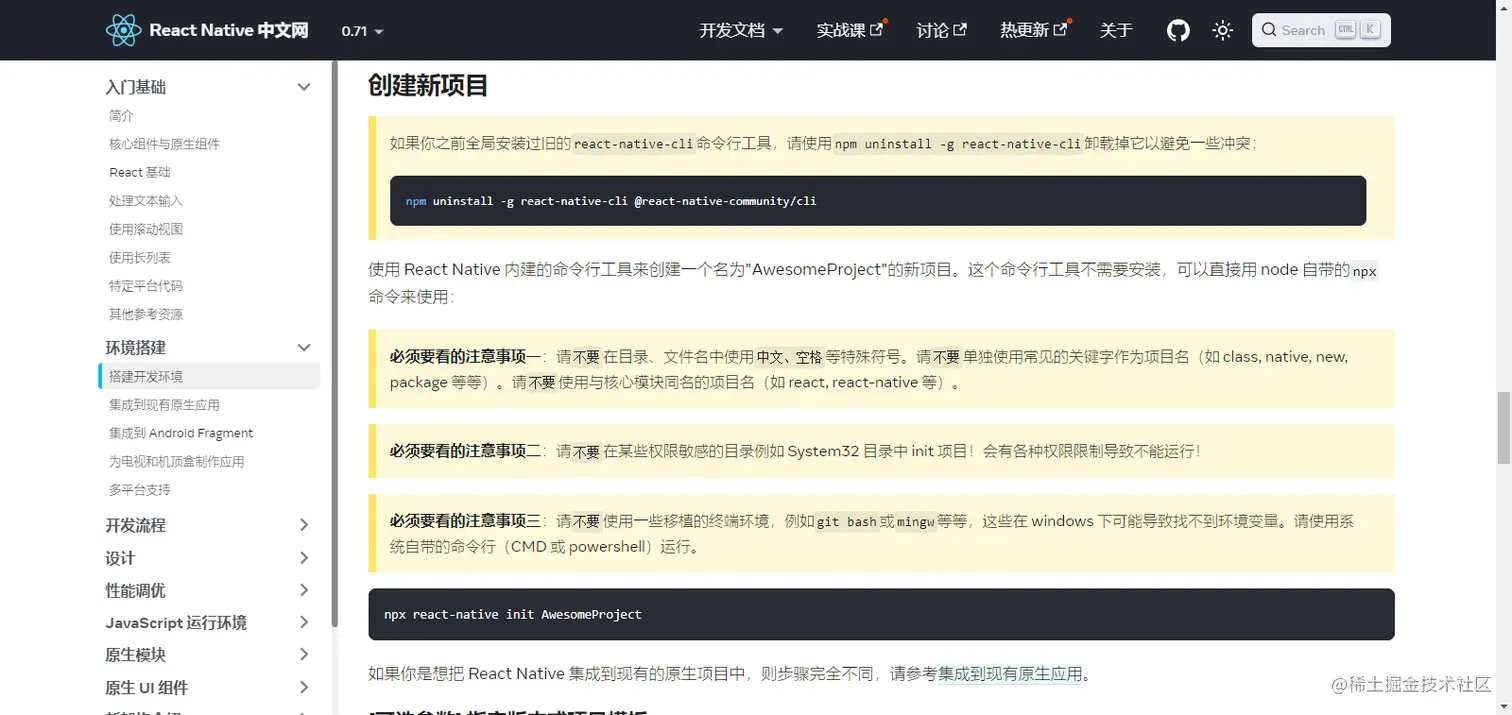Open the GitHub repository icon
This screenshot has width=1512, height=715.
[1179, 30]
